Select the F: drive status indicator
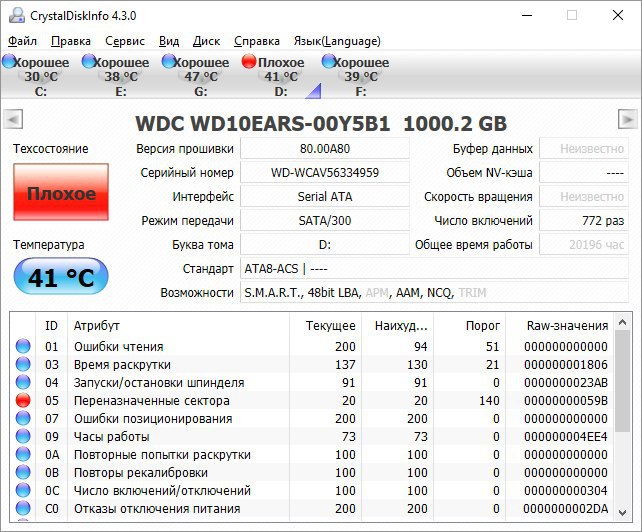Screen dimensions: 642x532 pyautogui.click(x=328, y=62)
